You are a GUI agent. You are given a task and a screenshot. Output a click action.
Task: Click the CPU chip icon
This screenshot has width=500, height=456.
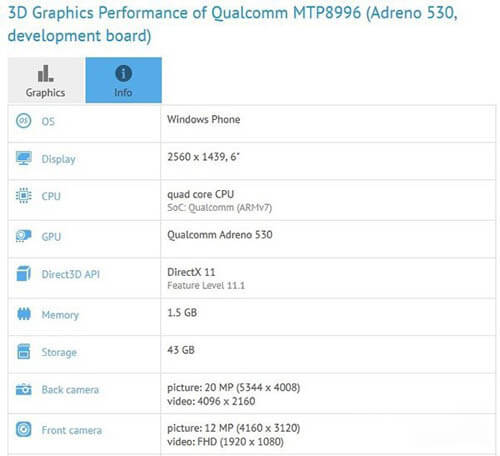click(x=24, y=196)
